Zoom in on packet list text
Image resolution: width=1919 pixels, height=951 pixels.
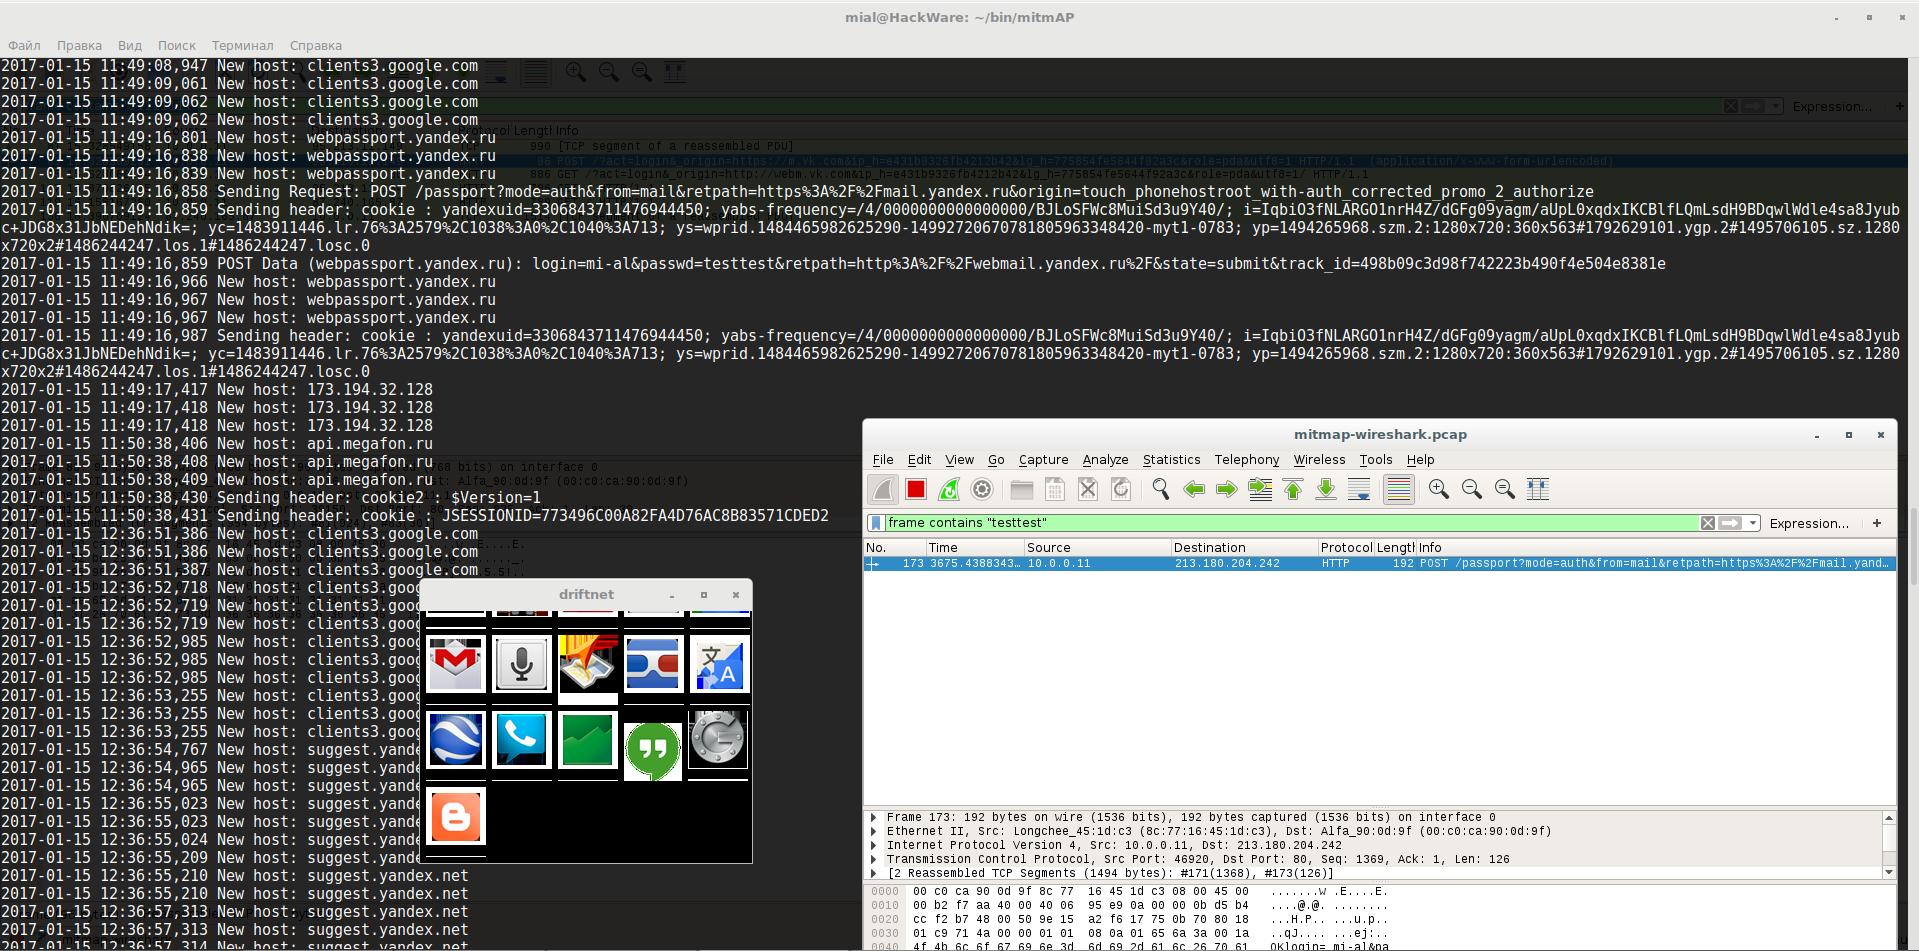[x=1438, y=489]
